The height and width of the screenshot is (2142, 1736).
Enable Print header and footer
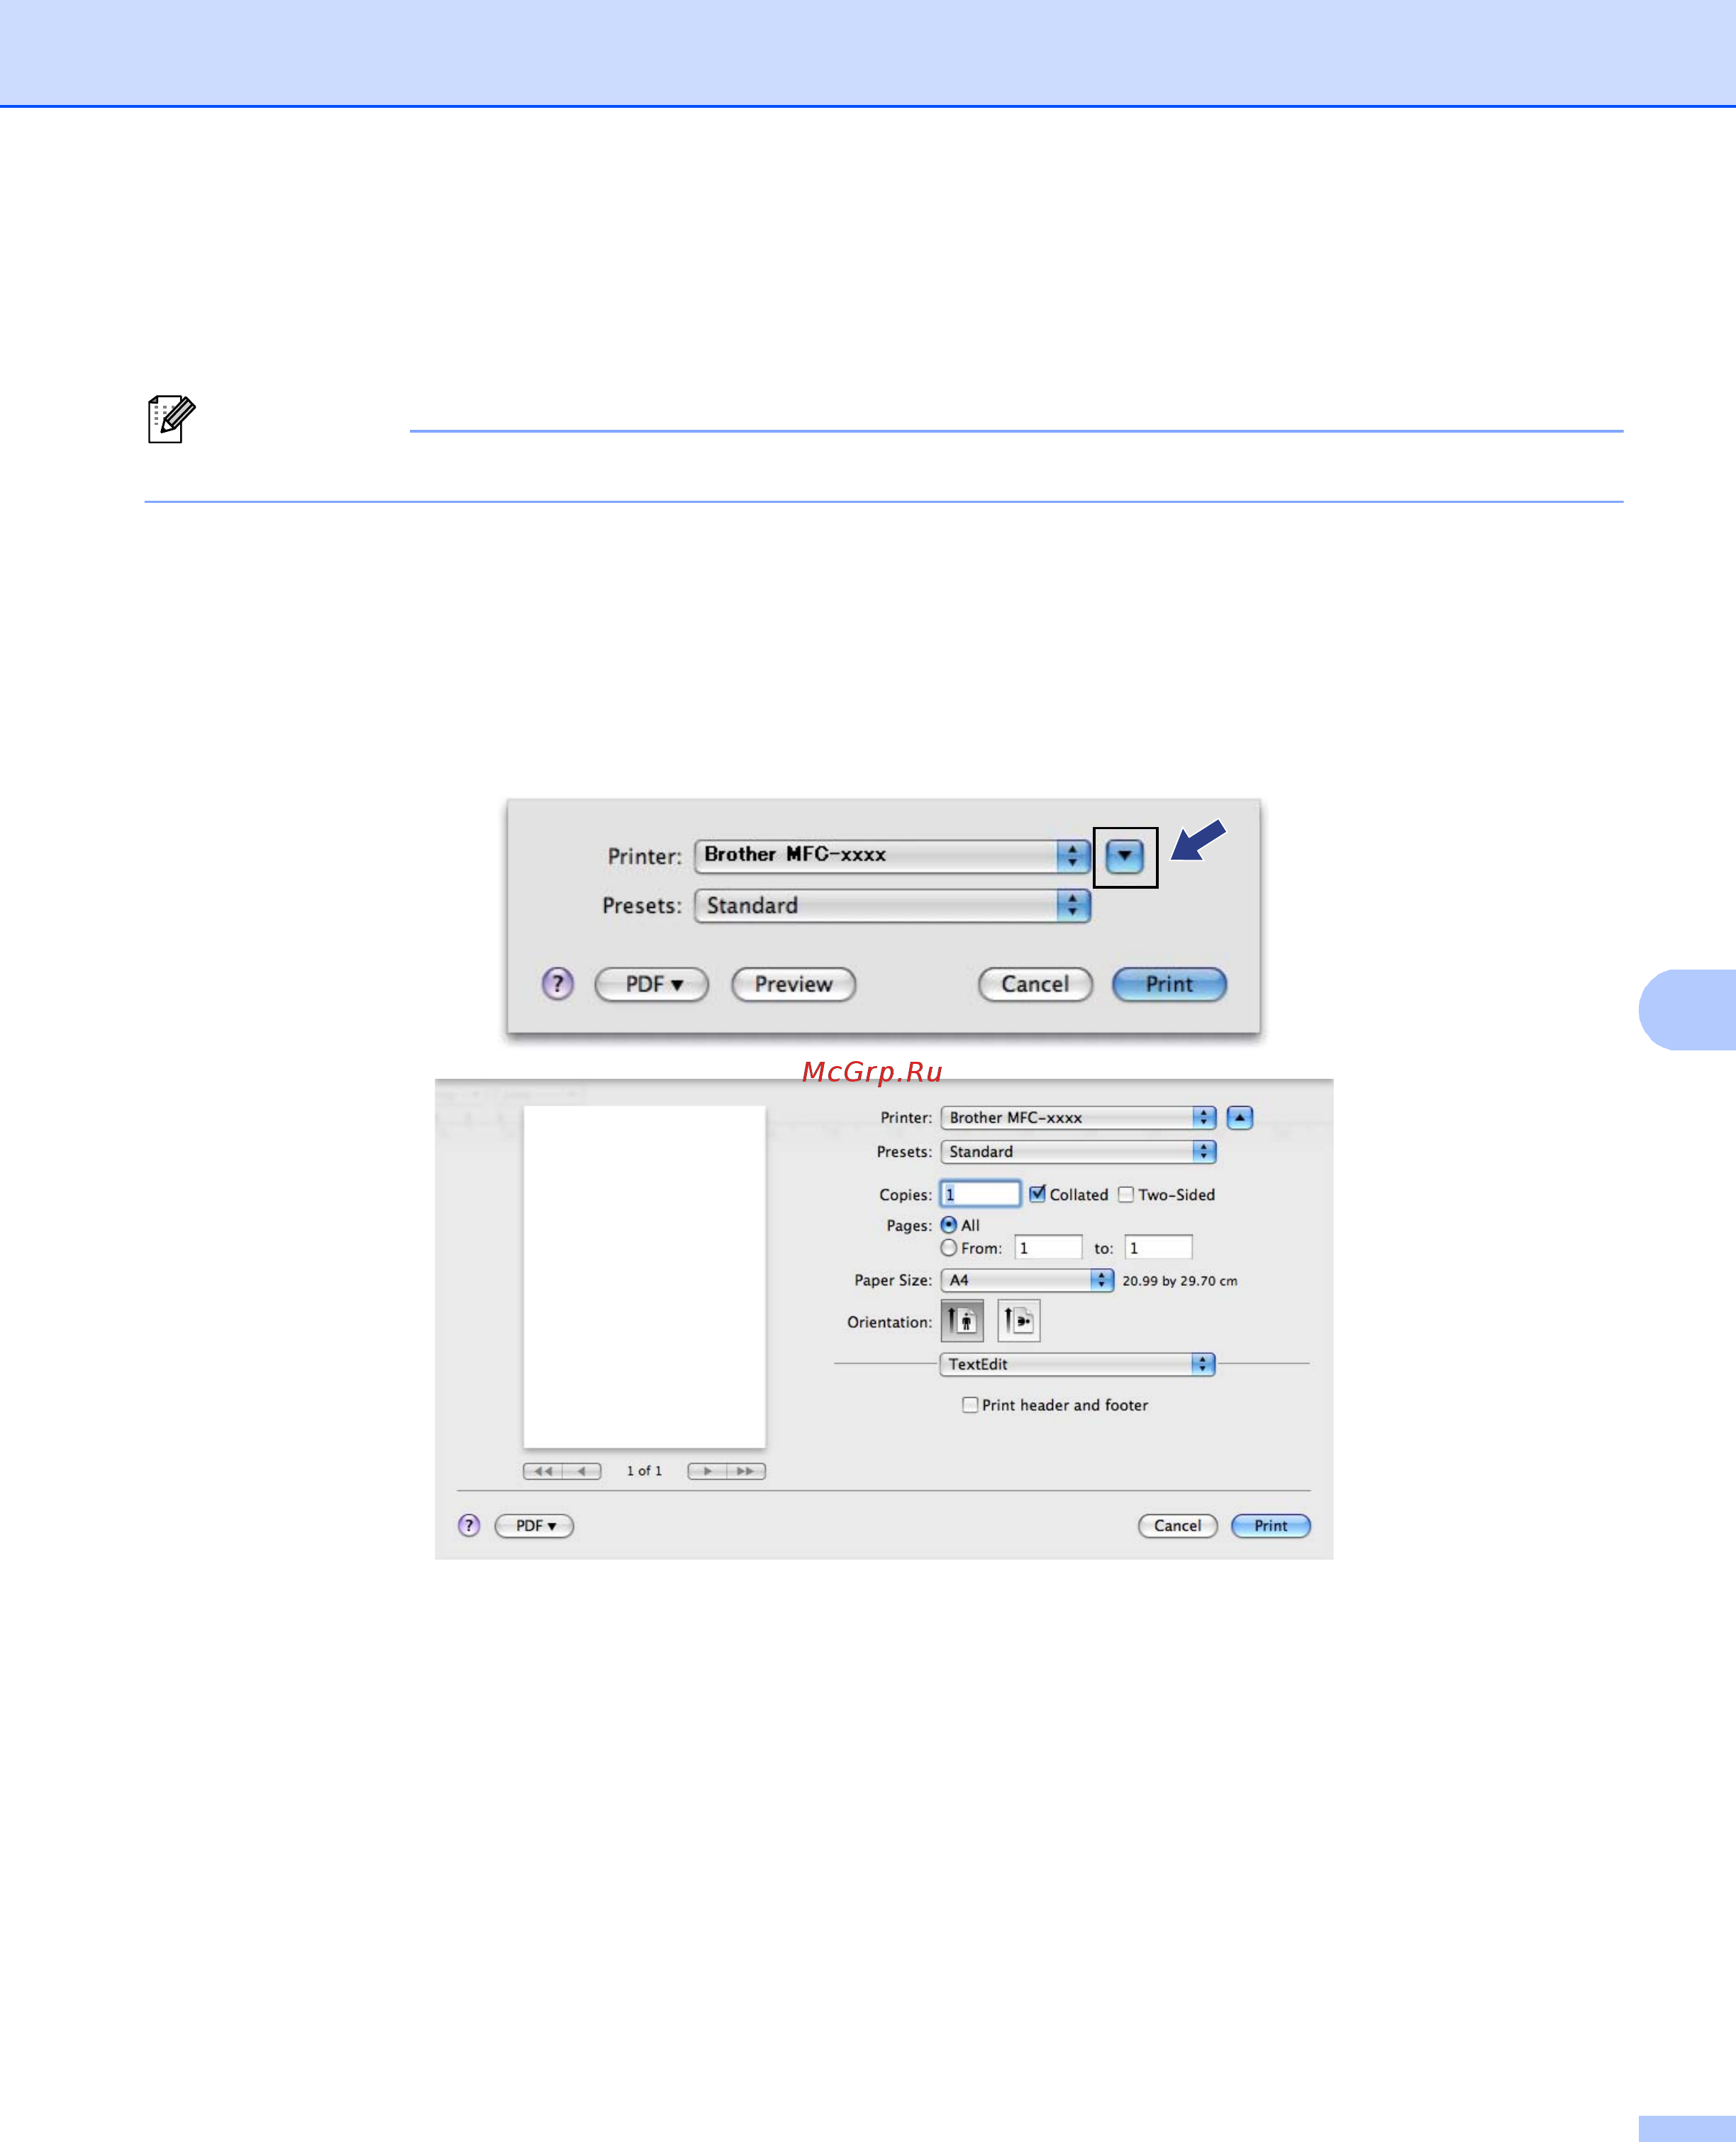[x=969, y=1405]
